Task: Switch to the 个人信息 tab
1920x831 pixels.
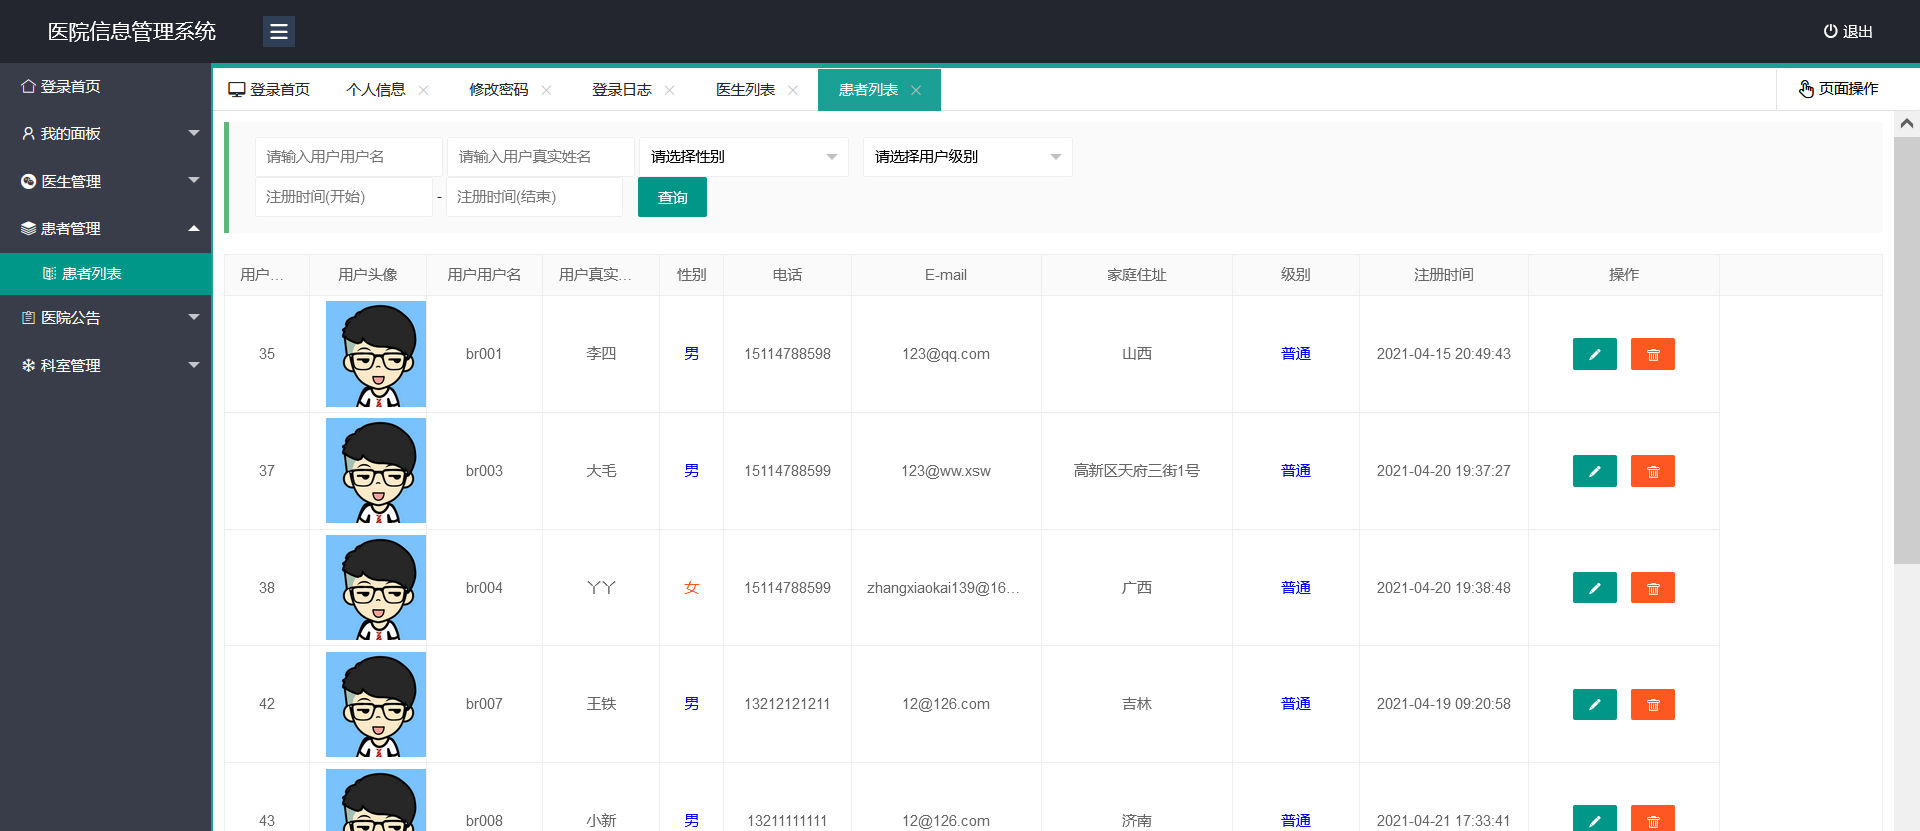Action: click(x=376, y=90)
